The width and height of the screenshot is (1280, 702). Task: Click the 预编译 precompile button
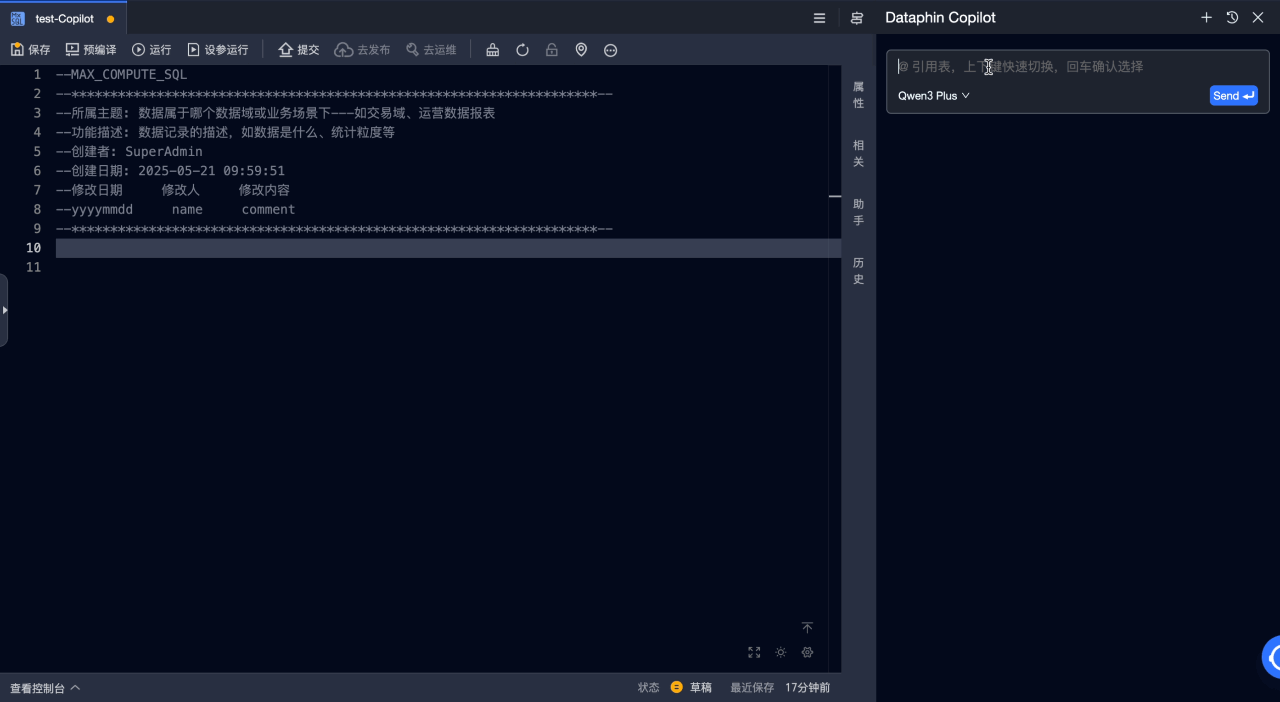tap(91, 50)
